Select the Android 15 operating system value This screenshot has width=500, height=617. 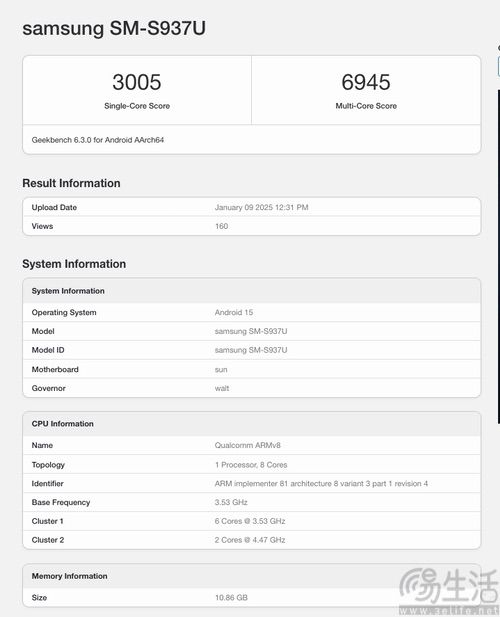(x=234, y=312)
